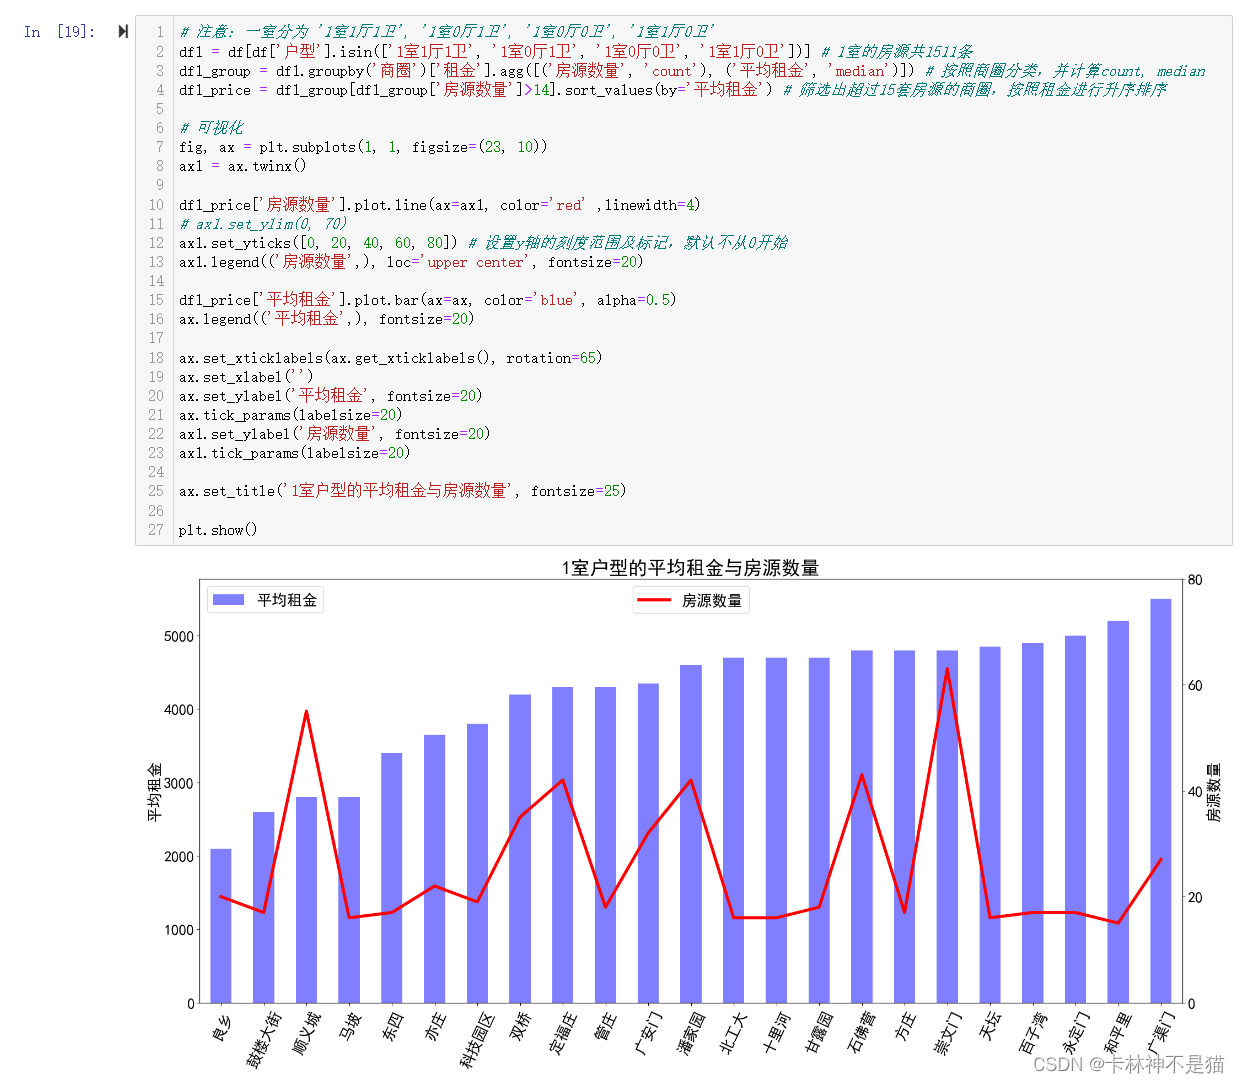1240x1084 pixels.
Task: Click x-axis label 科技园区
Action: 478,1040
